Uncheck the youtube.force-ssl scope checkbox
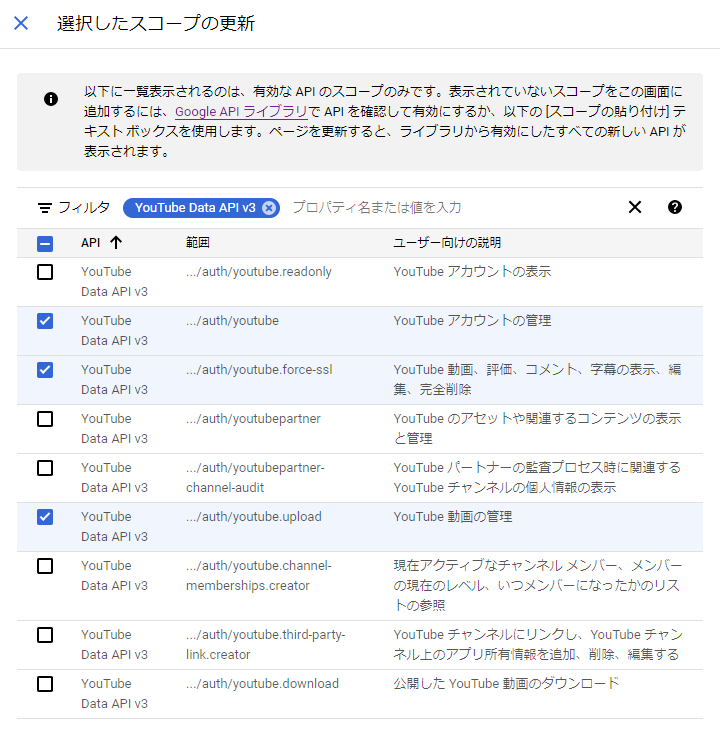 click(x=45, y=370)
